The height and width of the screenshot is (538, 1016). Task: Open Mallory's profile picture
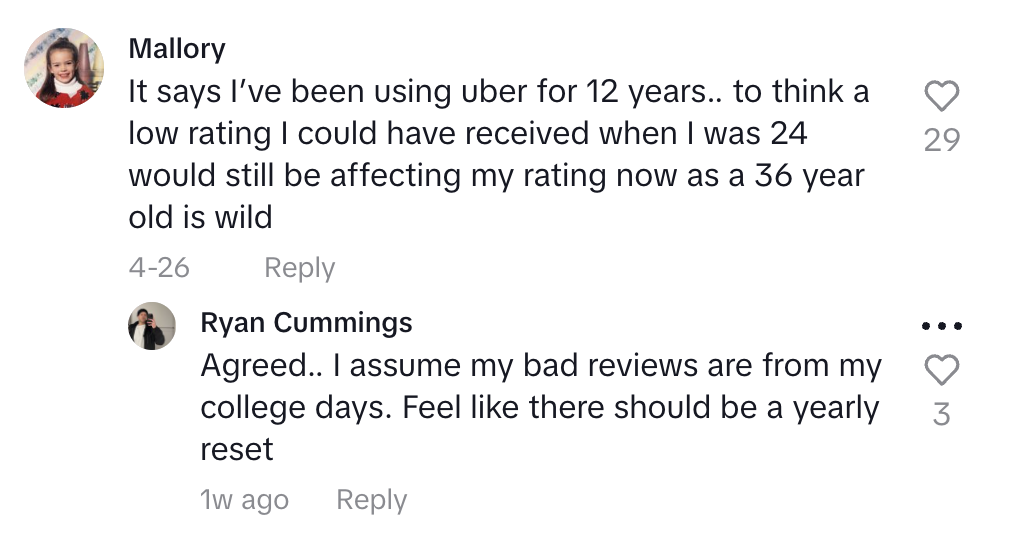point(65,68)
